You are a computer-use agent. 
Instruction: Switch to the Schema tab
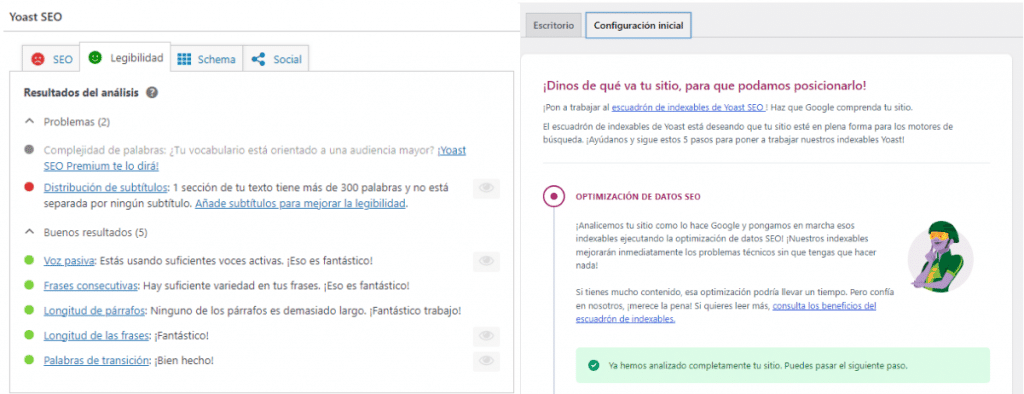coord(206,59)
